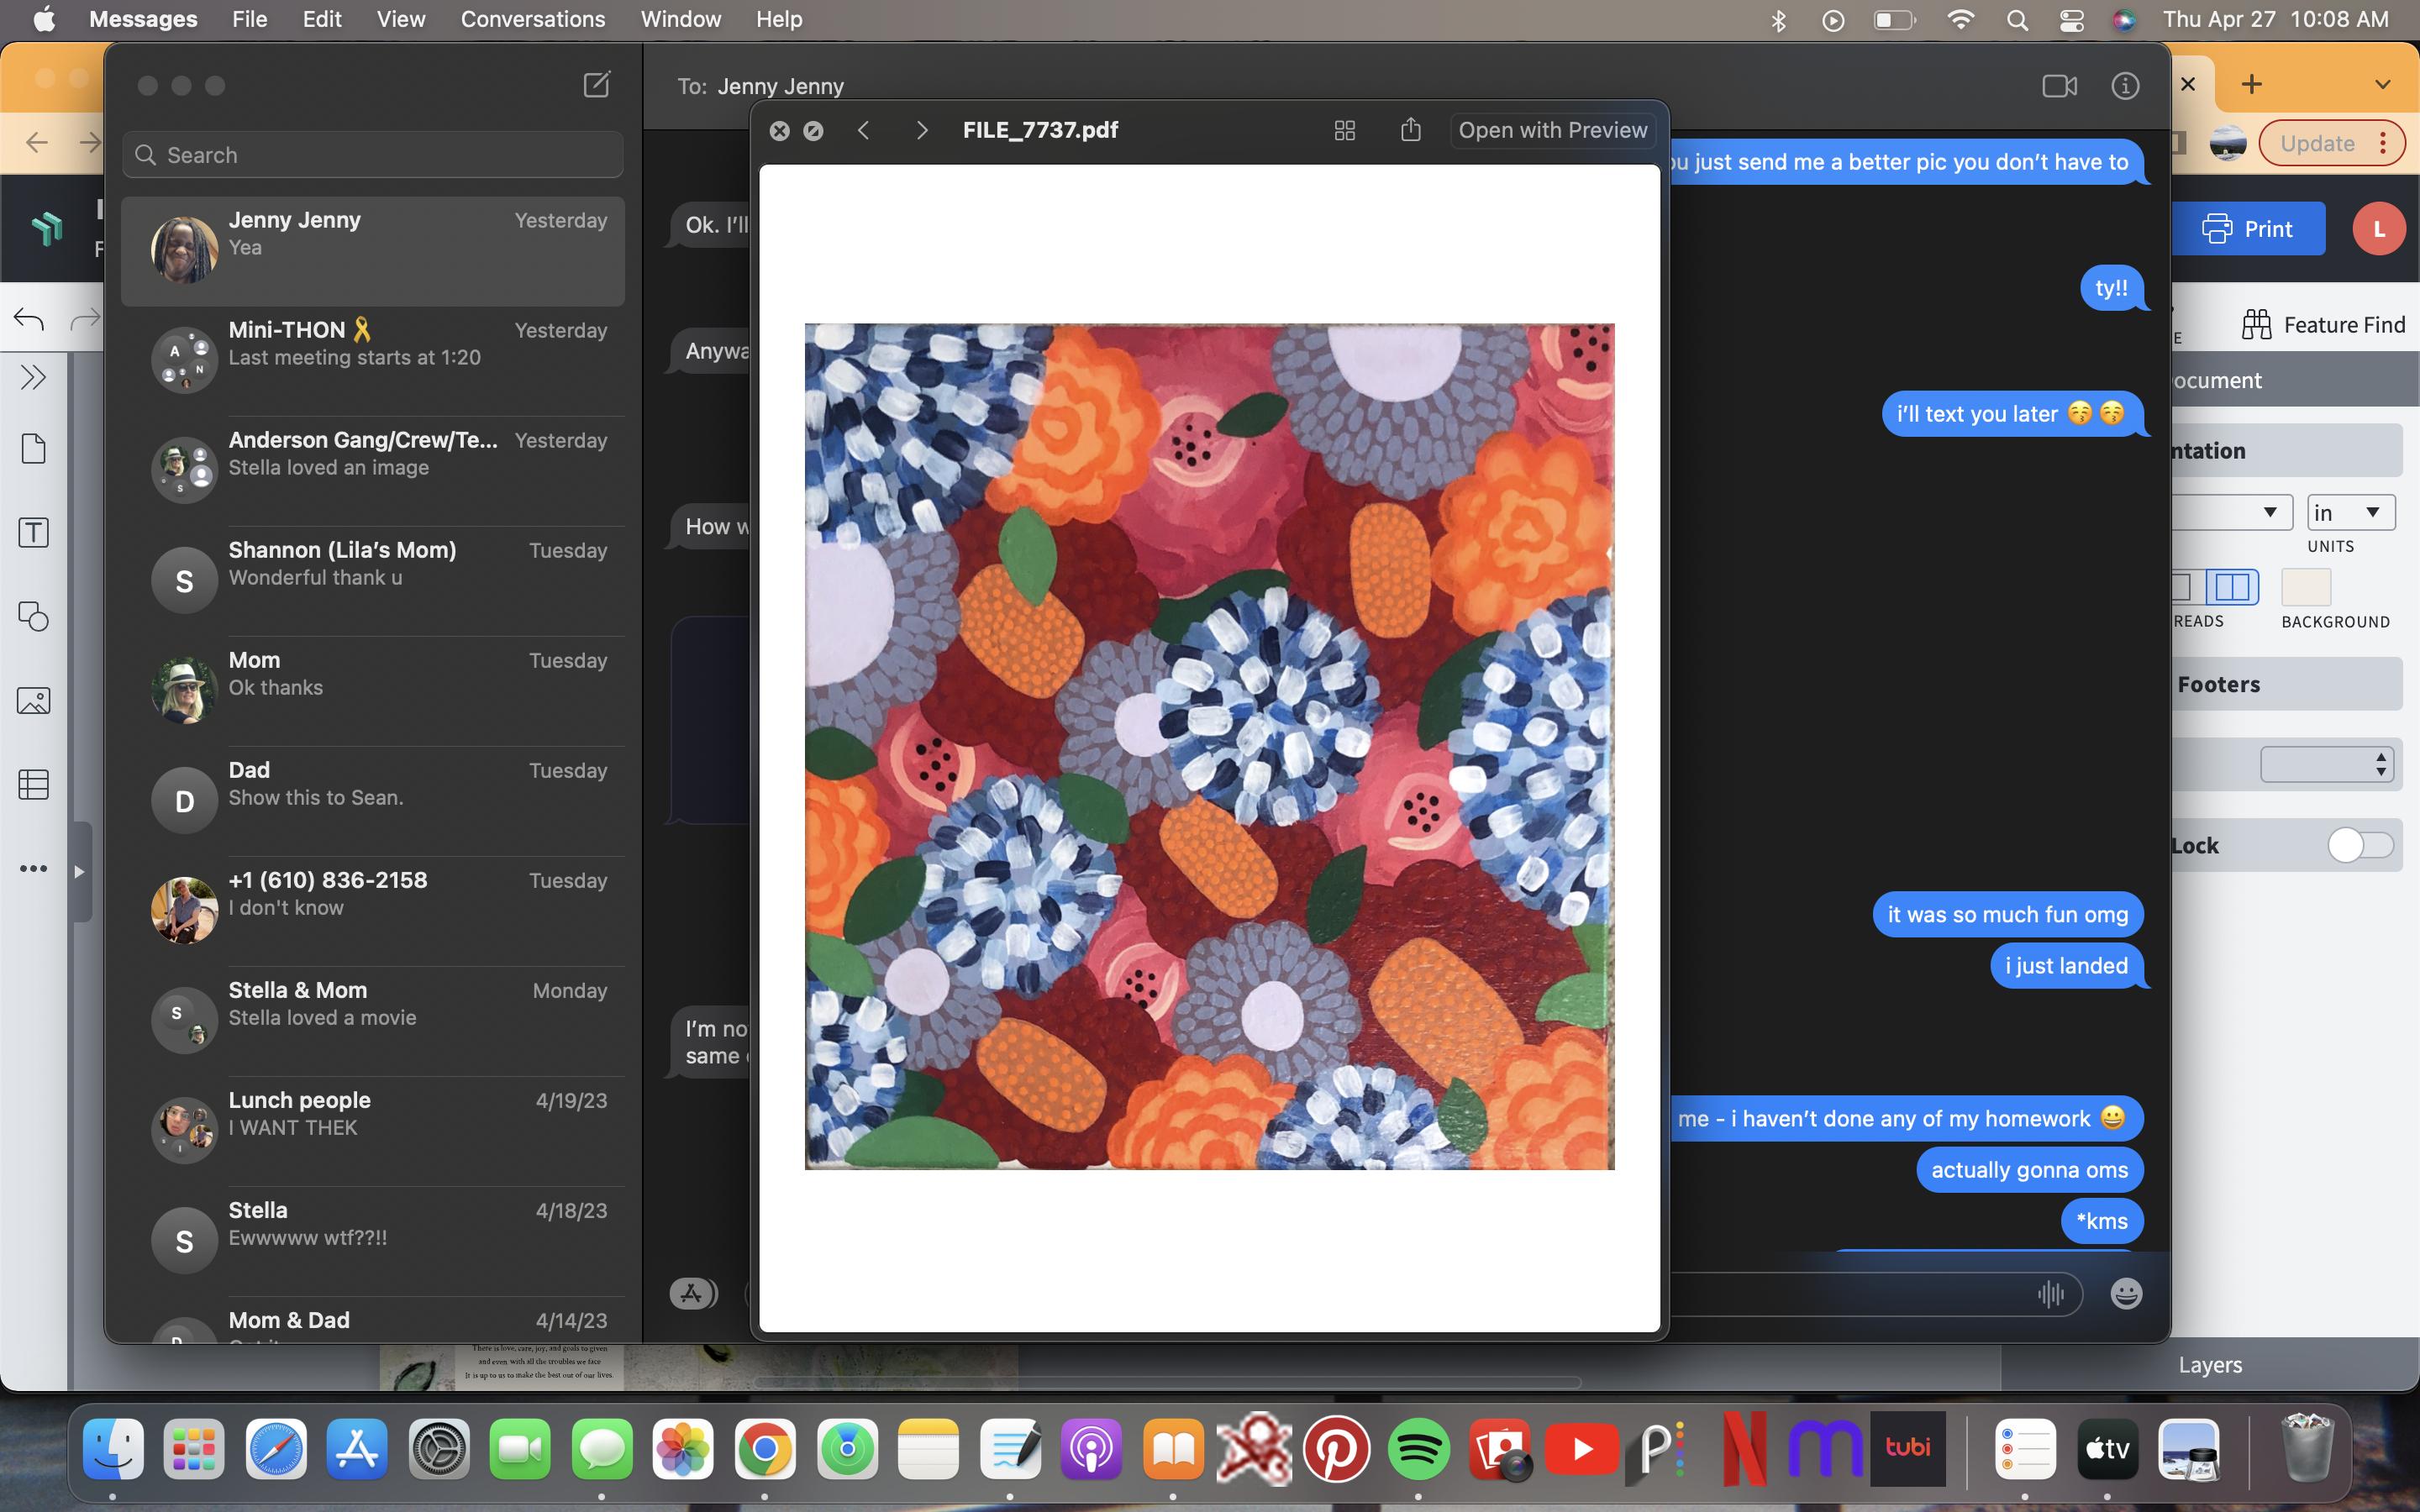Click the share icon in Quick Look

pos(1410,130)
